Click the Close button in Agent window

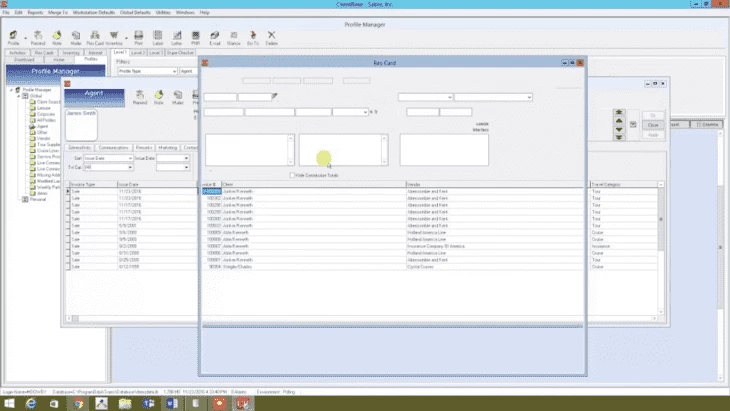click(651, 125)
